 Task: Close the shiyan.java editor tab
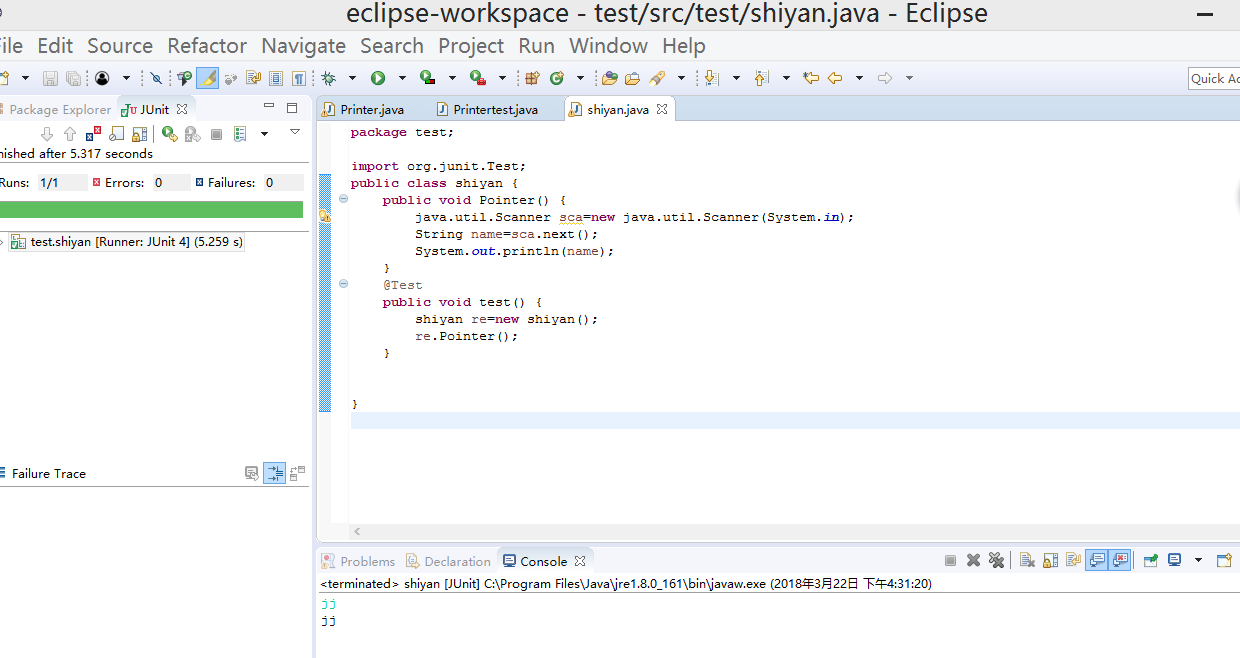[x=661, y=110]
